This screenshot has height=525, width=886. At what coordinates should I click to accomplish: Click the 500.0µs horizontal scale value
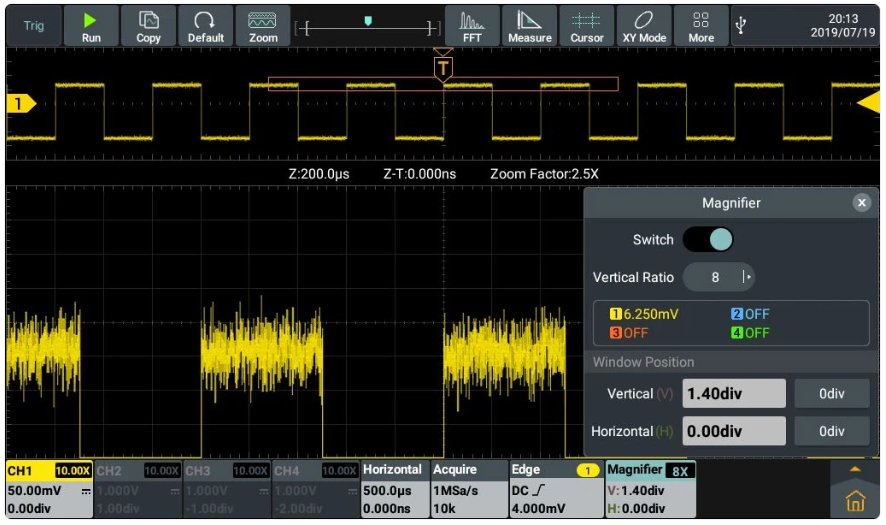(x=387, y=491)
